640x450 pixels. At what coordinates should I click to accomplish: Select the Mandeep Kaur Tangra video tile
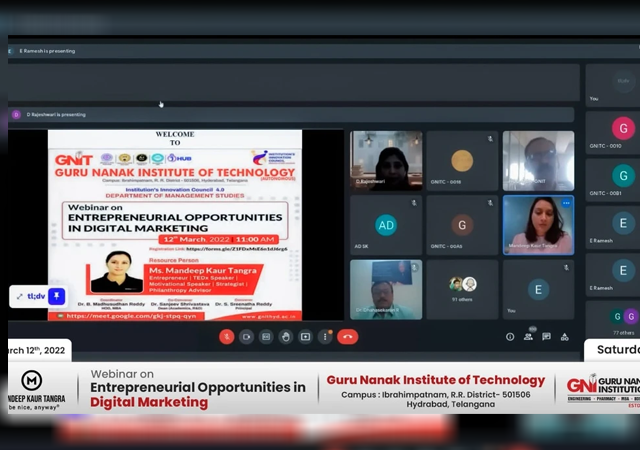538,225
